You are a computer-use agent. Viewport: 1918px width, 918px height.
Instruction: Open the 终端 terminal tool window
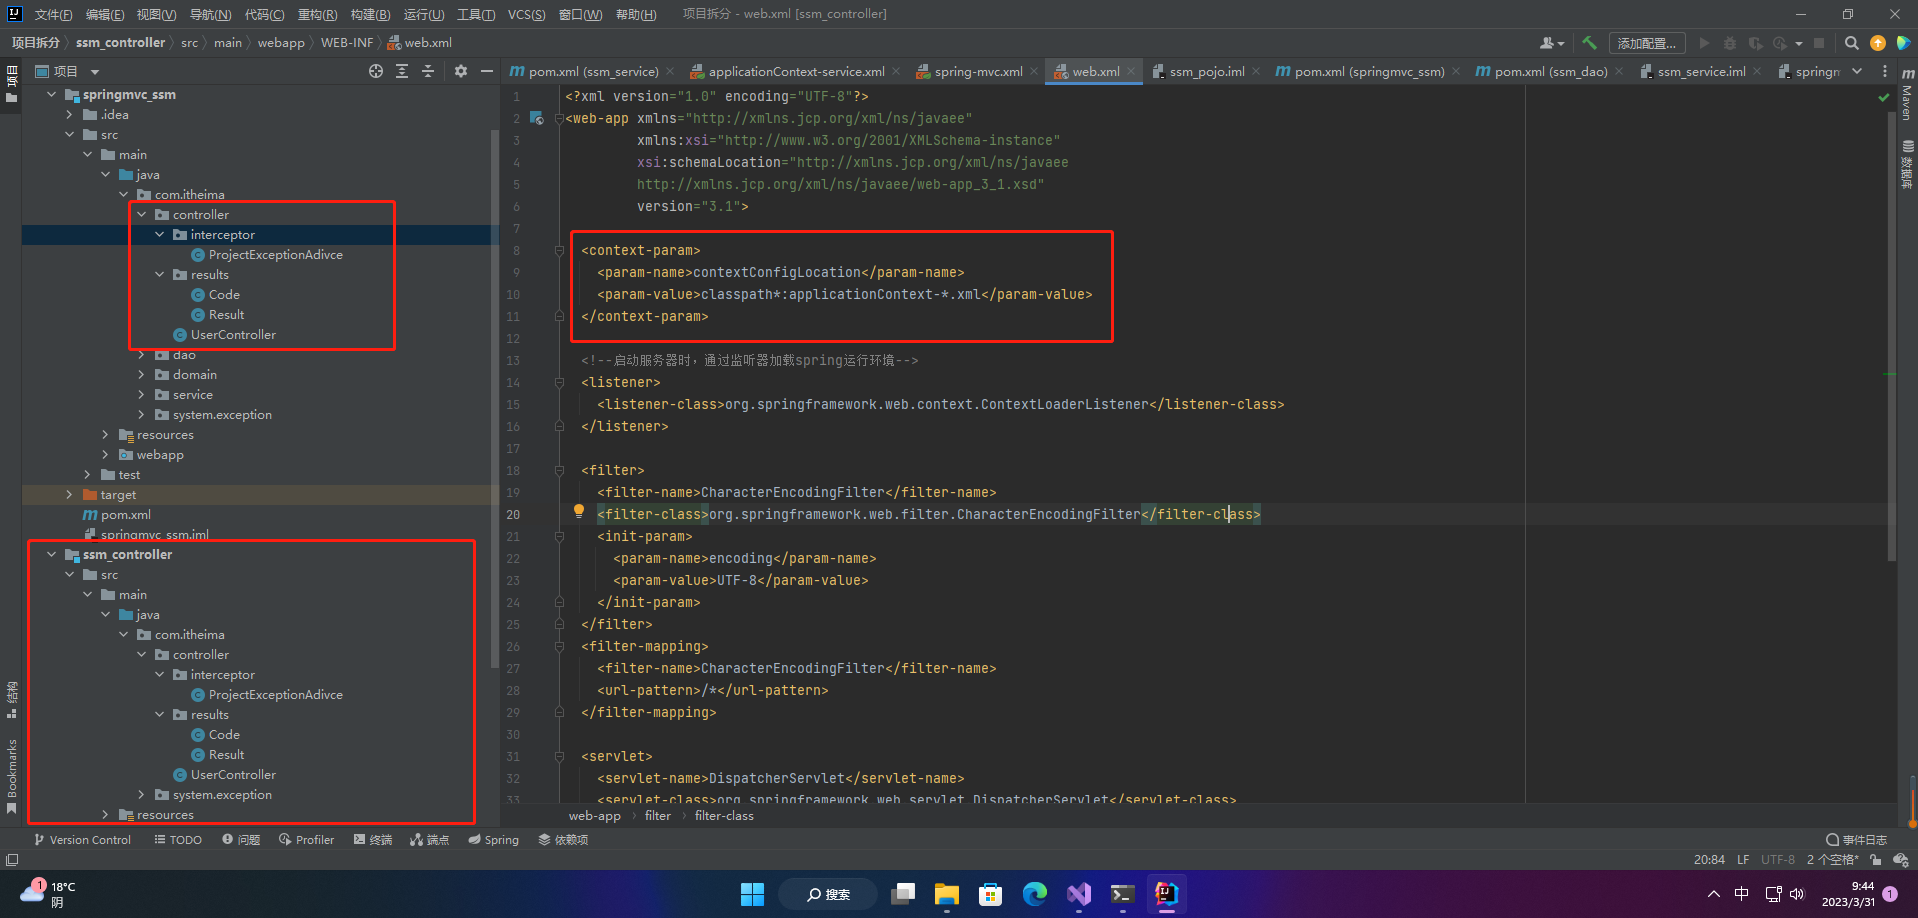[x=372, y=840]
